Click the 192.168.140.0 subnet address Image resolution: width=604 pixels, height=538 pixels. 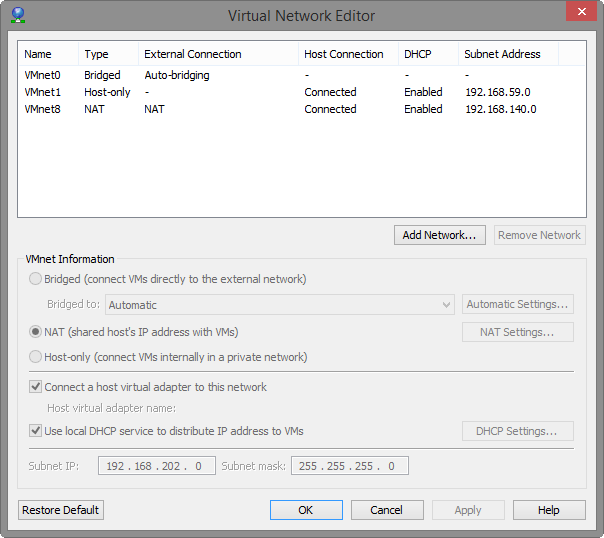click(x=501, y=109)
